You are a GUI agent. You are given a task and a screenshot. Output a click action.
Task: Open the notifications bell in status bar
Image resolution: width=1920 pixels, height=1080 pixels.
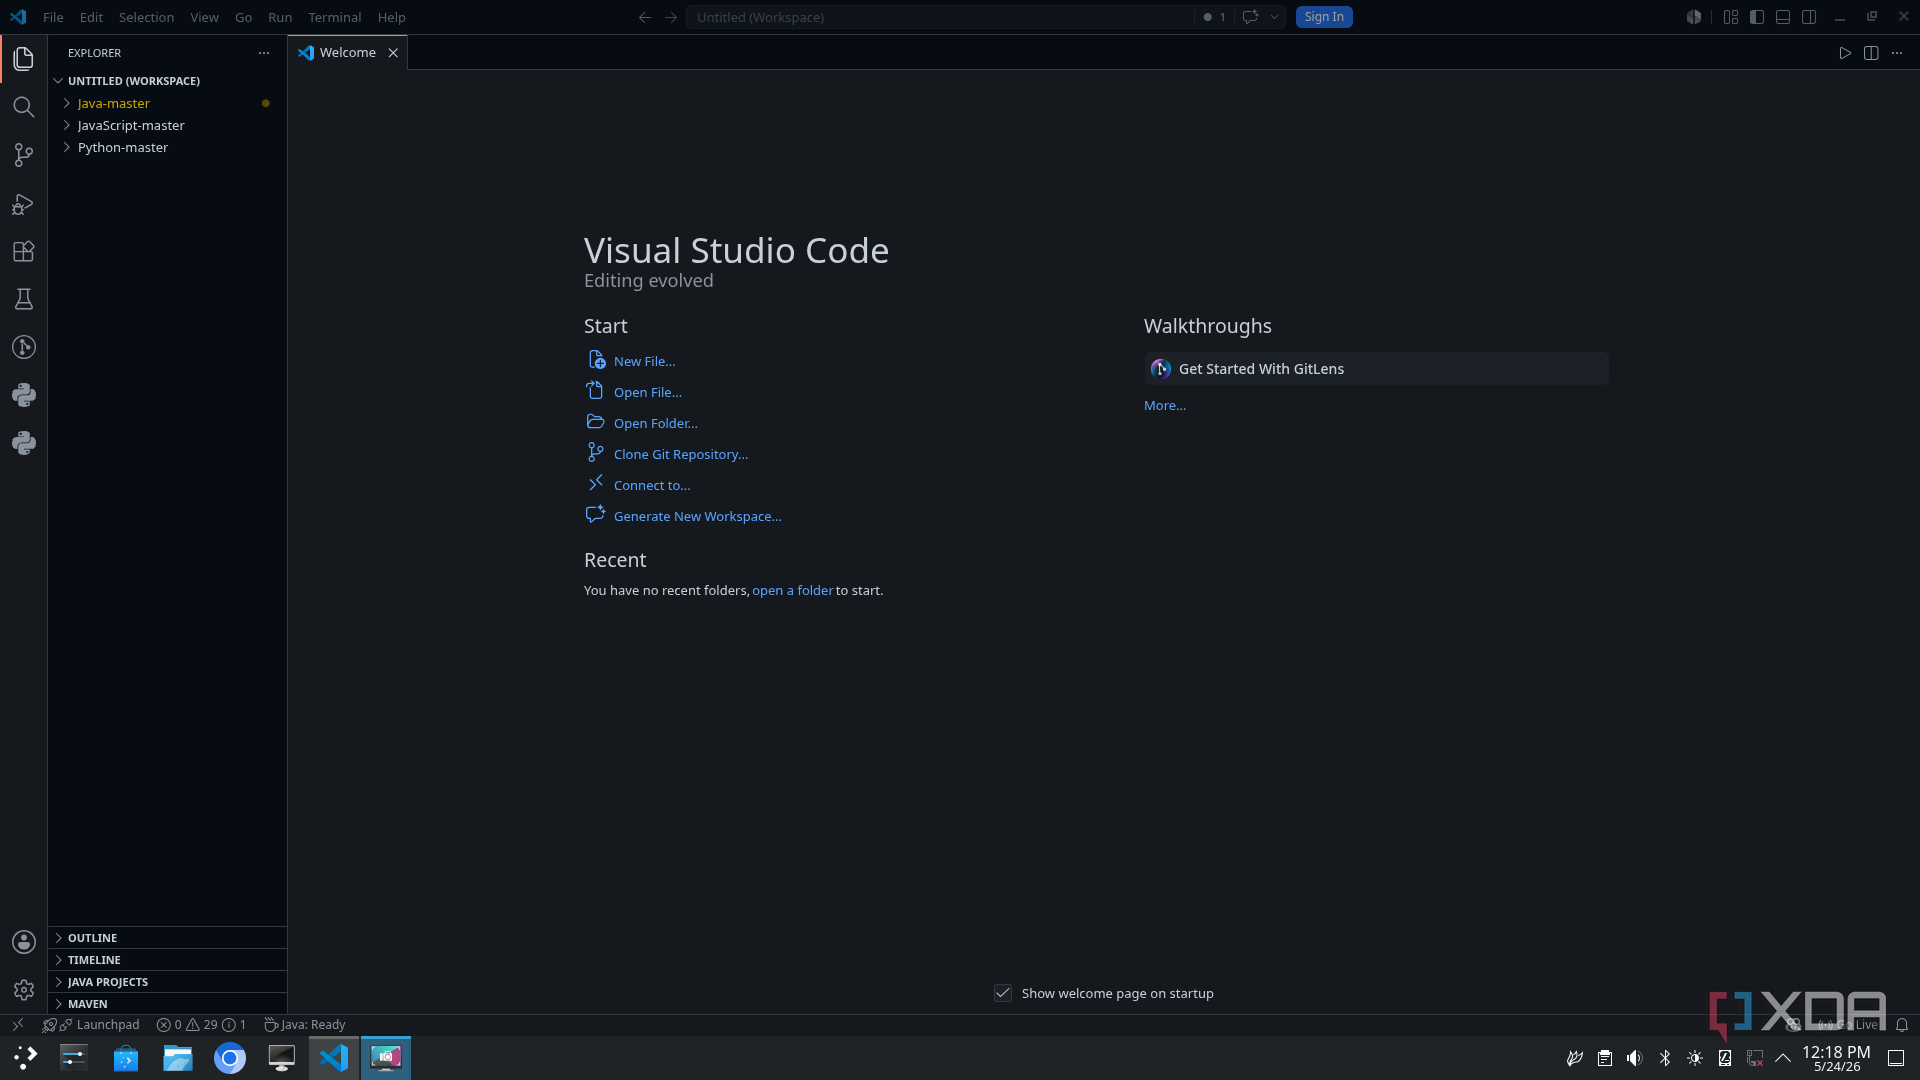point(1902,1025)
